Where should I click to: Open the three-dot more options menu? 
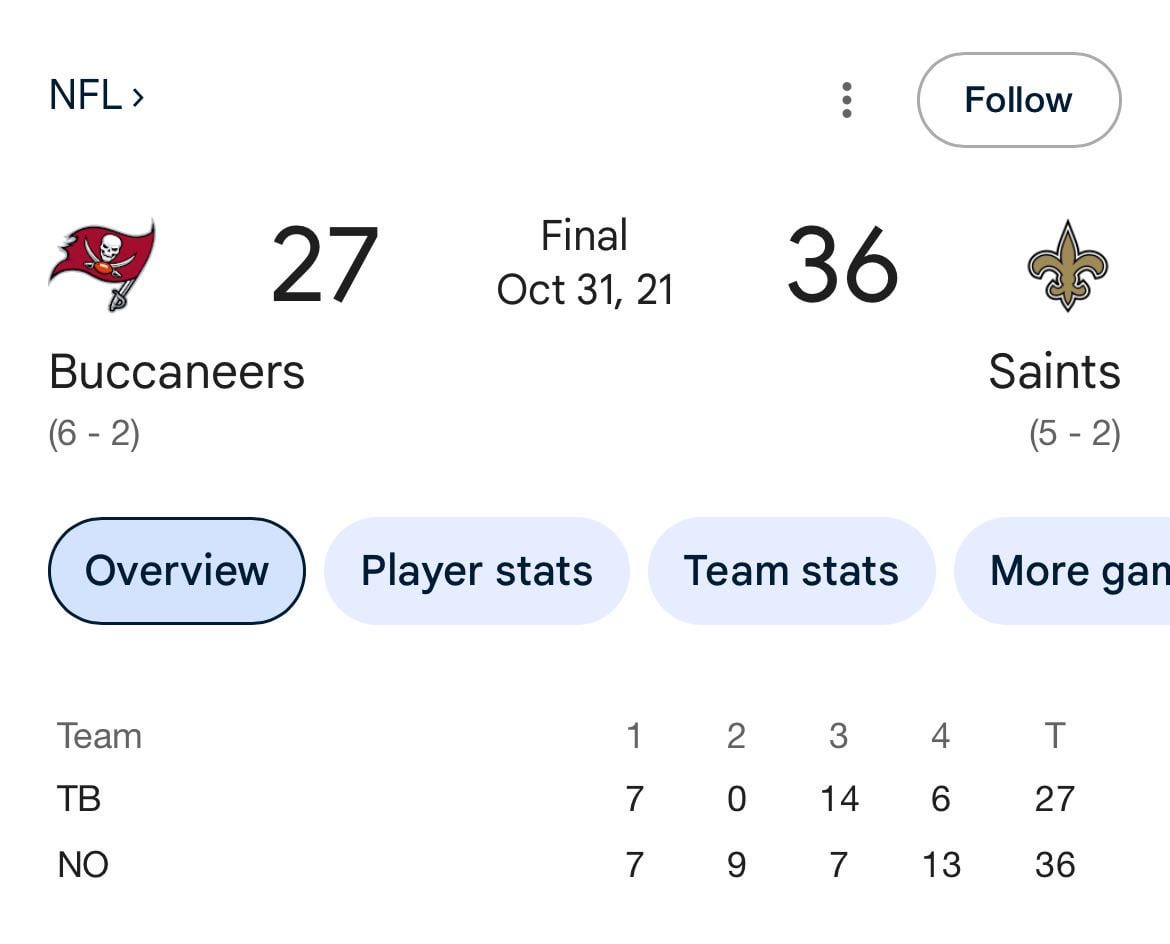click(x=847, y=100)
